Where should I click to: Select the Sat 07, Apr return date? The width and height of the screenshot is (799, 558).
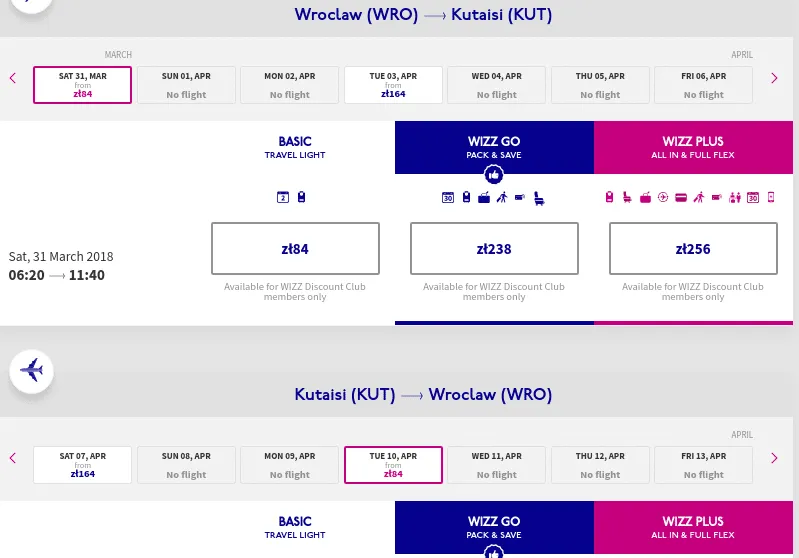83,465
